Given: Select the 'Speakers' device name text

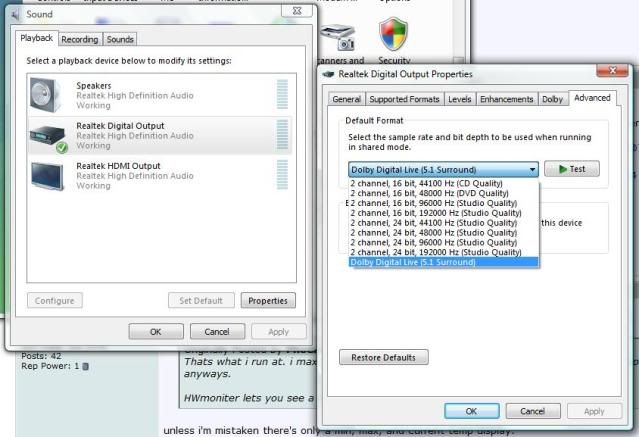Looking at the screenshot, I should click(x=94, y=86).
